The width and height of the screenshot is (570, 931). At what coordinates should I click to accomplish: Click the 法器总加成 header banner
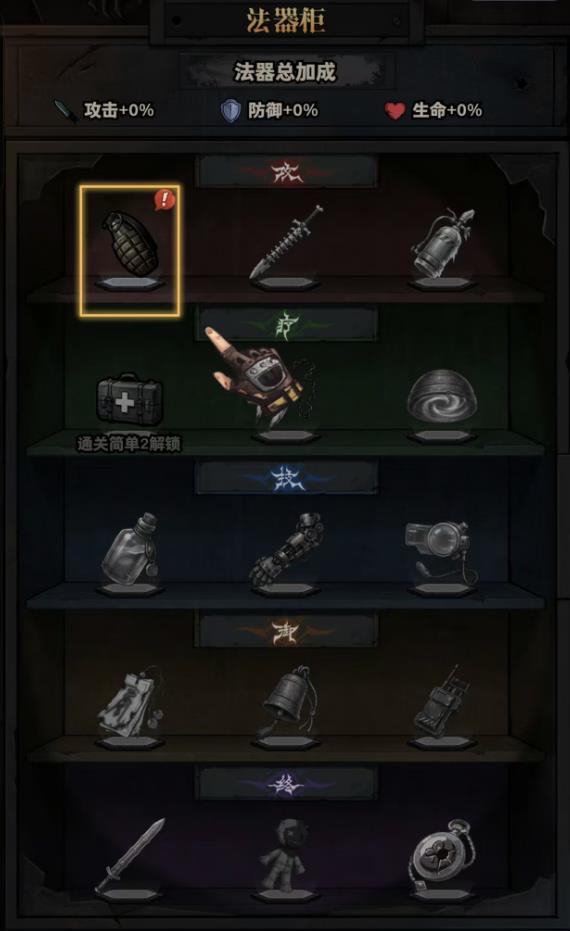[285, 72]
